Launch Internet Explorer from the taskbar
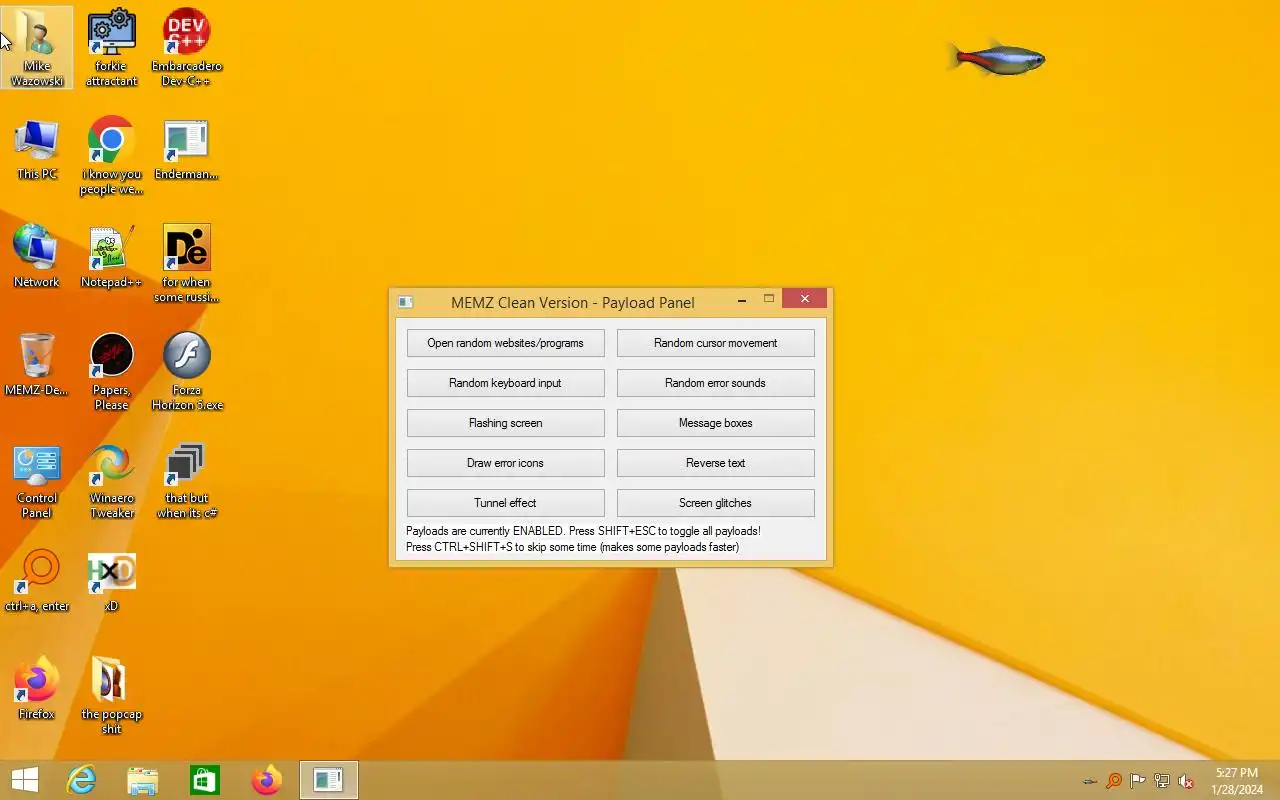Screen dimensions: 1280x800 [x=81, y=780]
